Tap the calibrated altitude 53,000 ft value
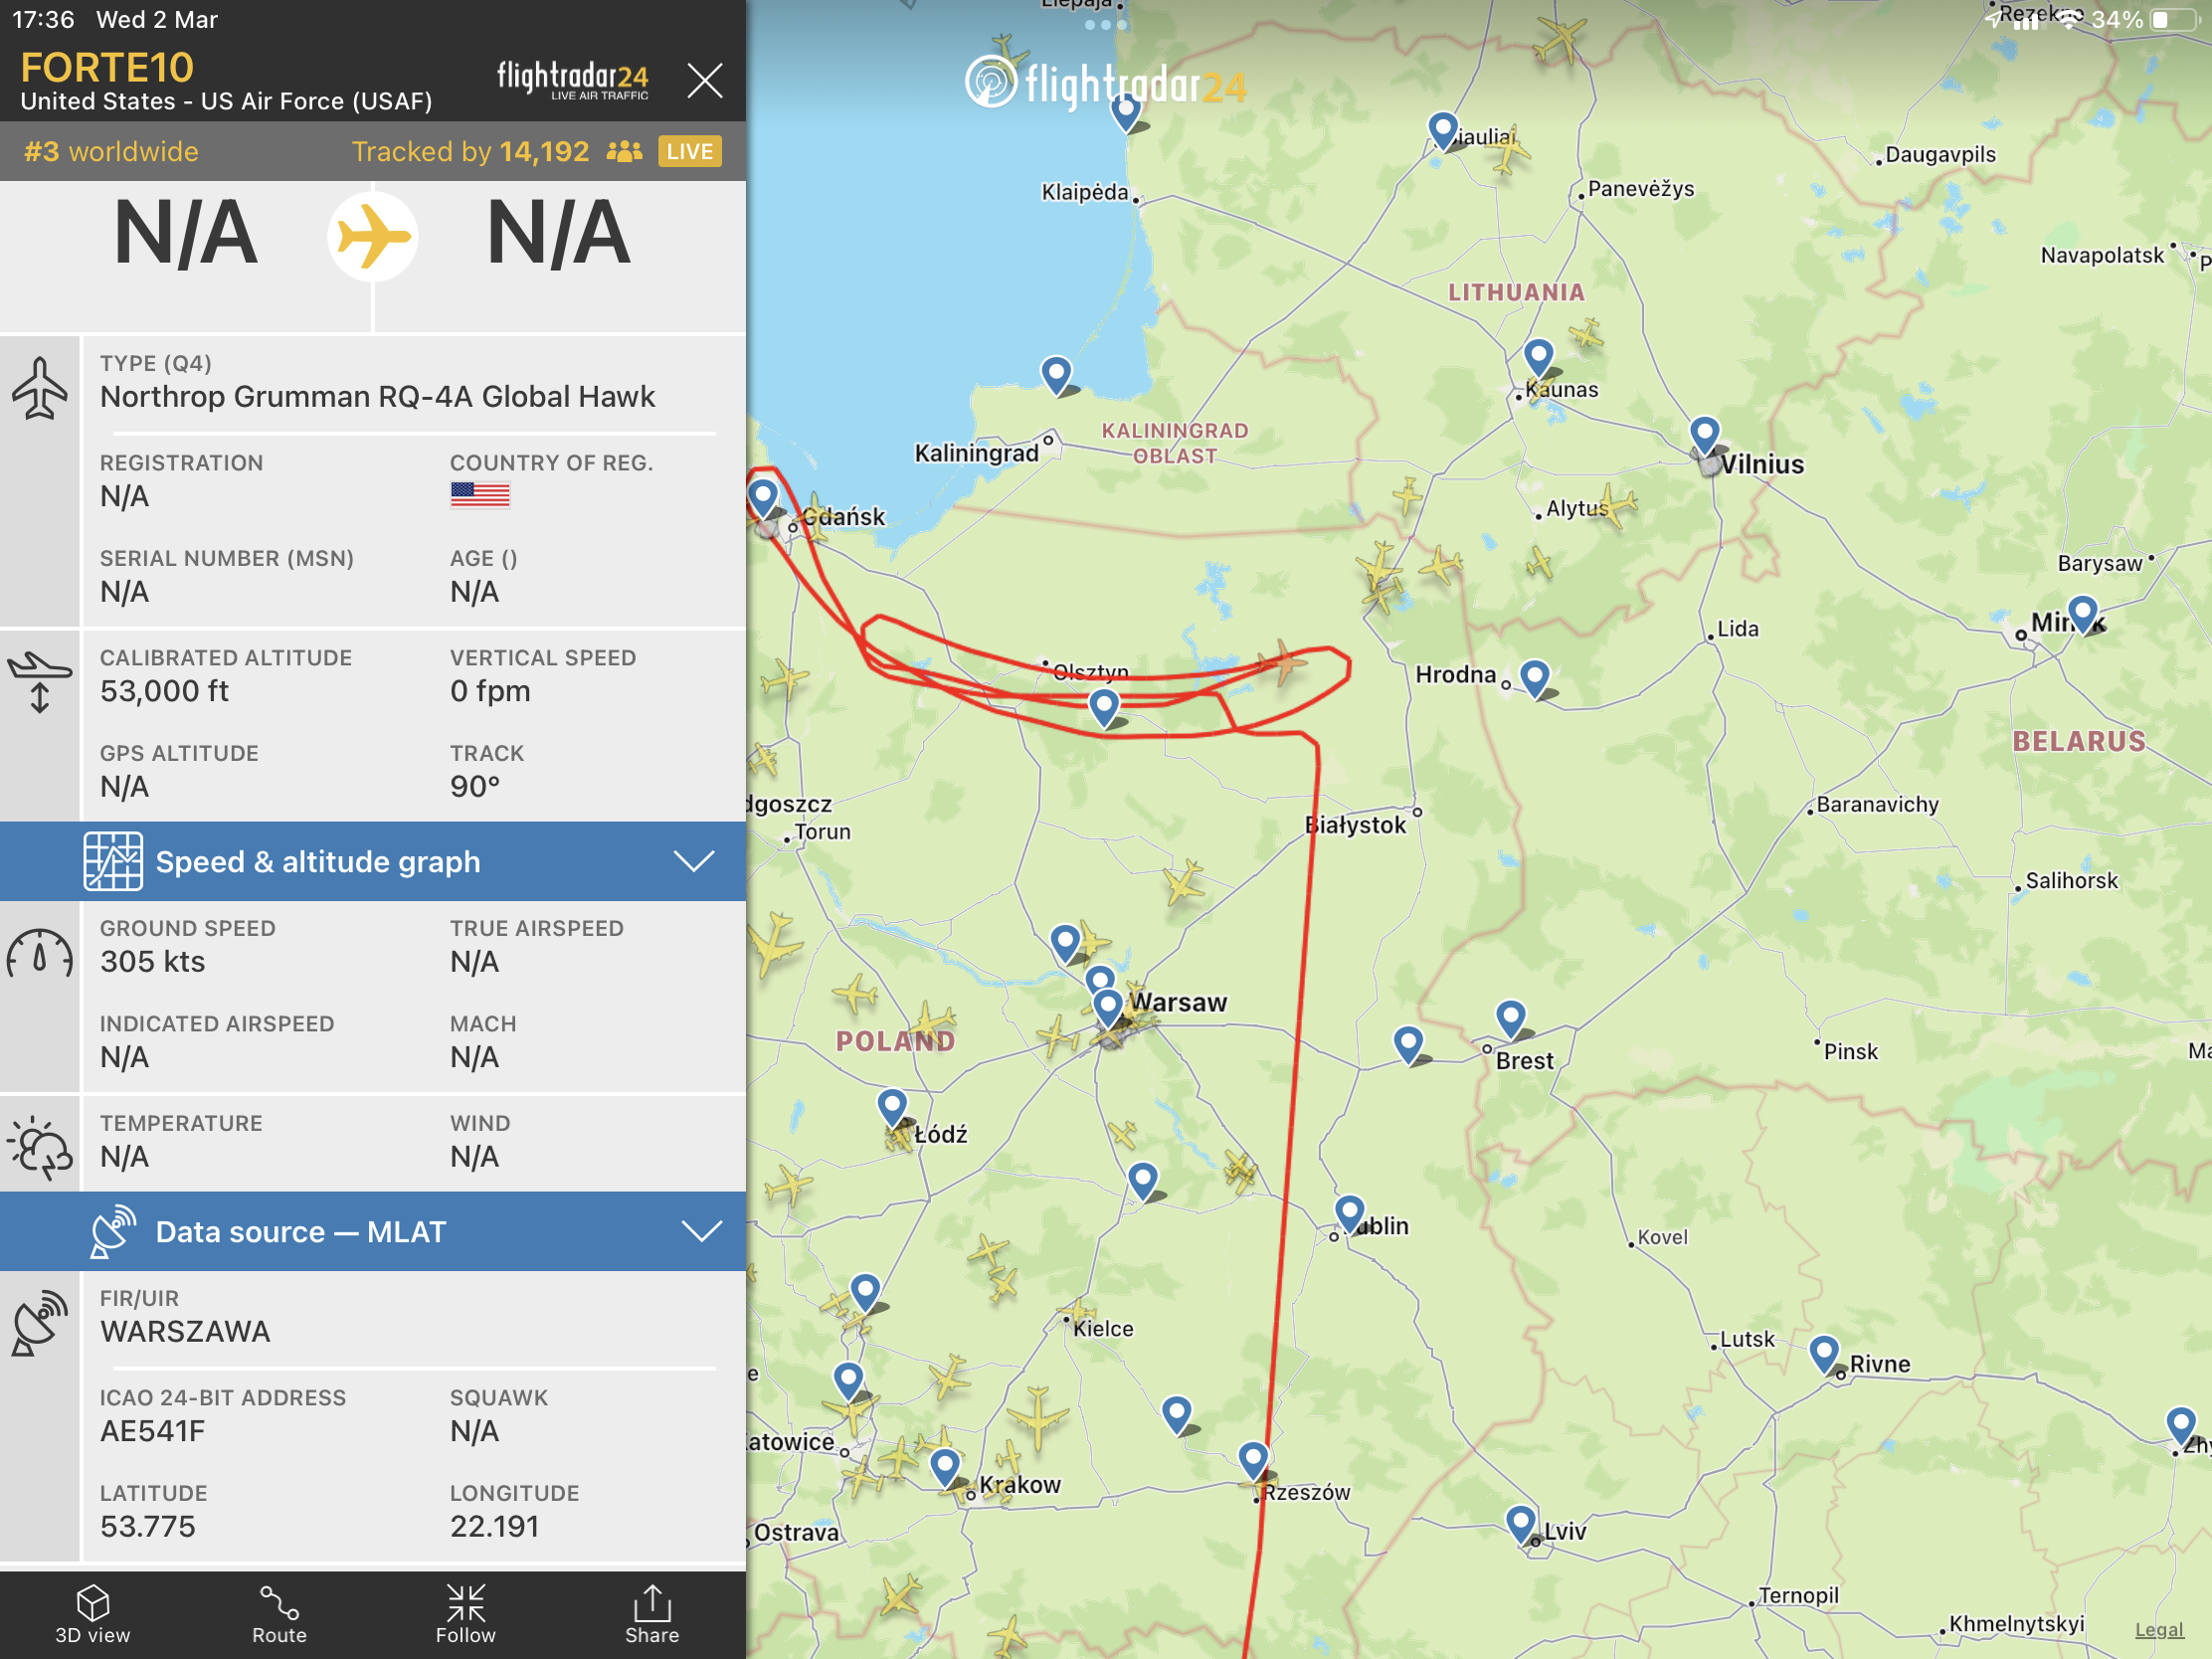The width and height of the screenshot is (2212, 1659). point(165,691)
